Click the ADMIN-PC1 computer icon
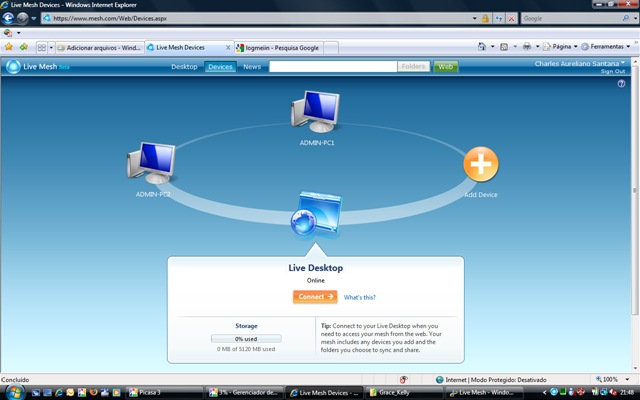This screenshot has width=640, height=400. [x=316, y=113]
